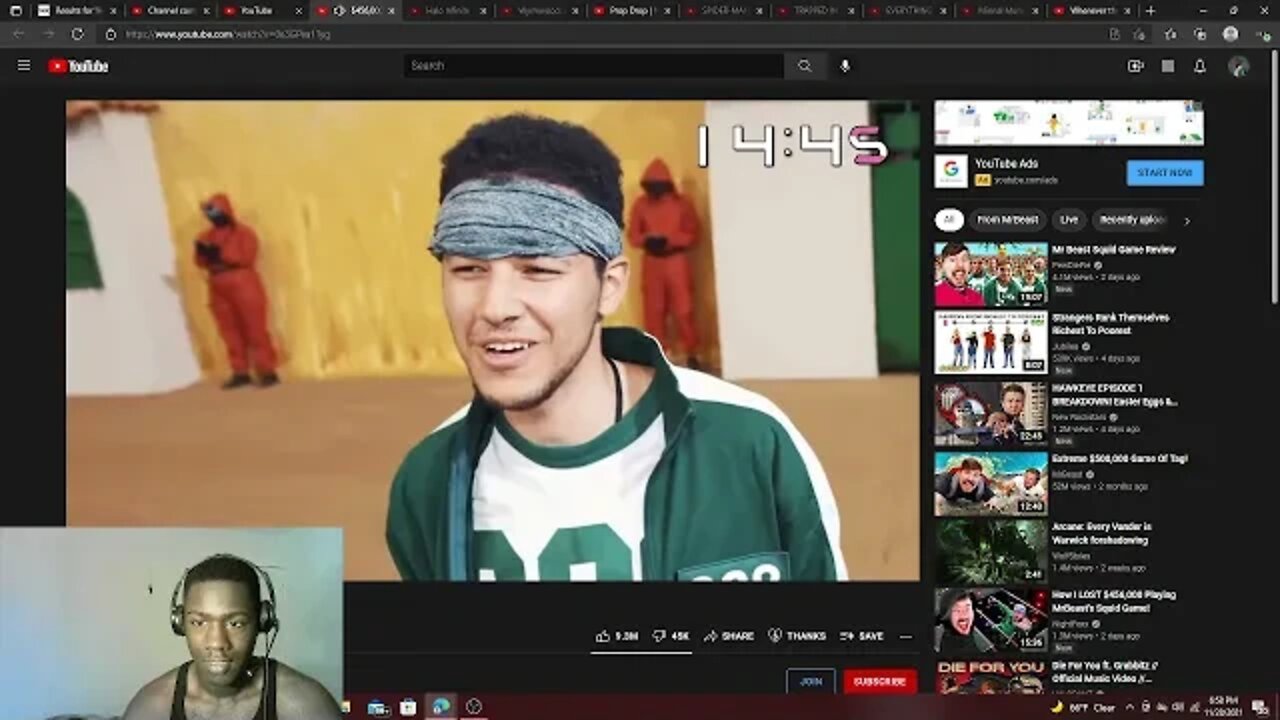Screen dimensions: 1280x720
Task: Open OBS Studio from the taskbar
Action: click(474, 707)
